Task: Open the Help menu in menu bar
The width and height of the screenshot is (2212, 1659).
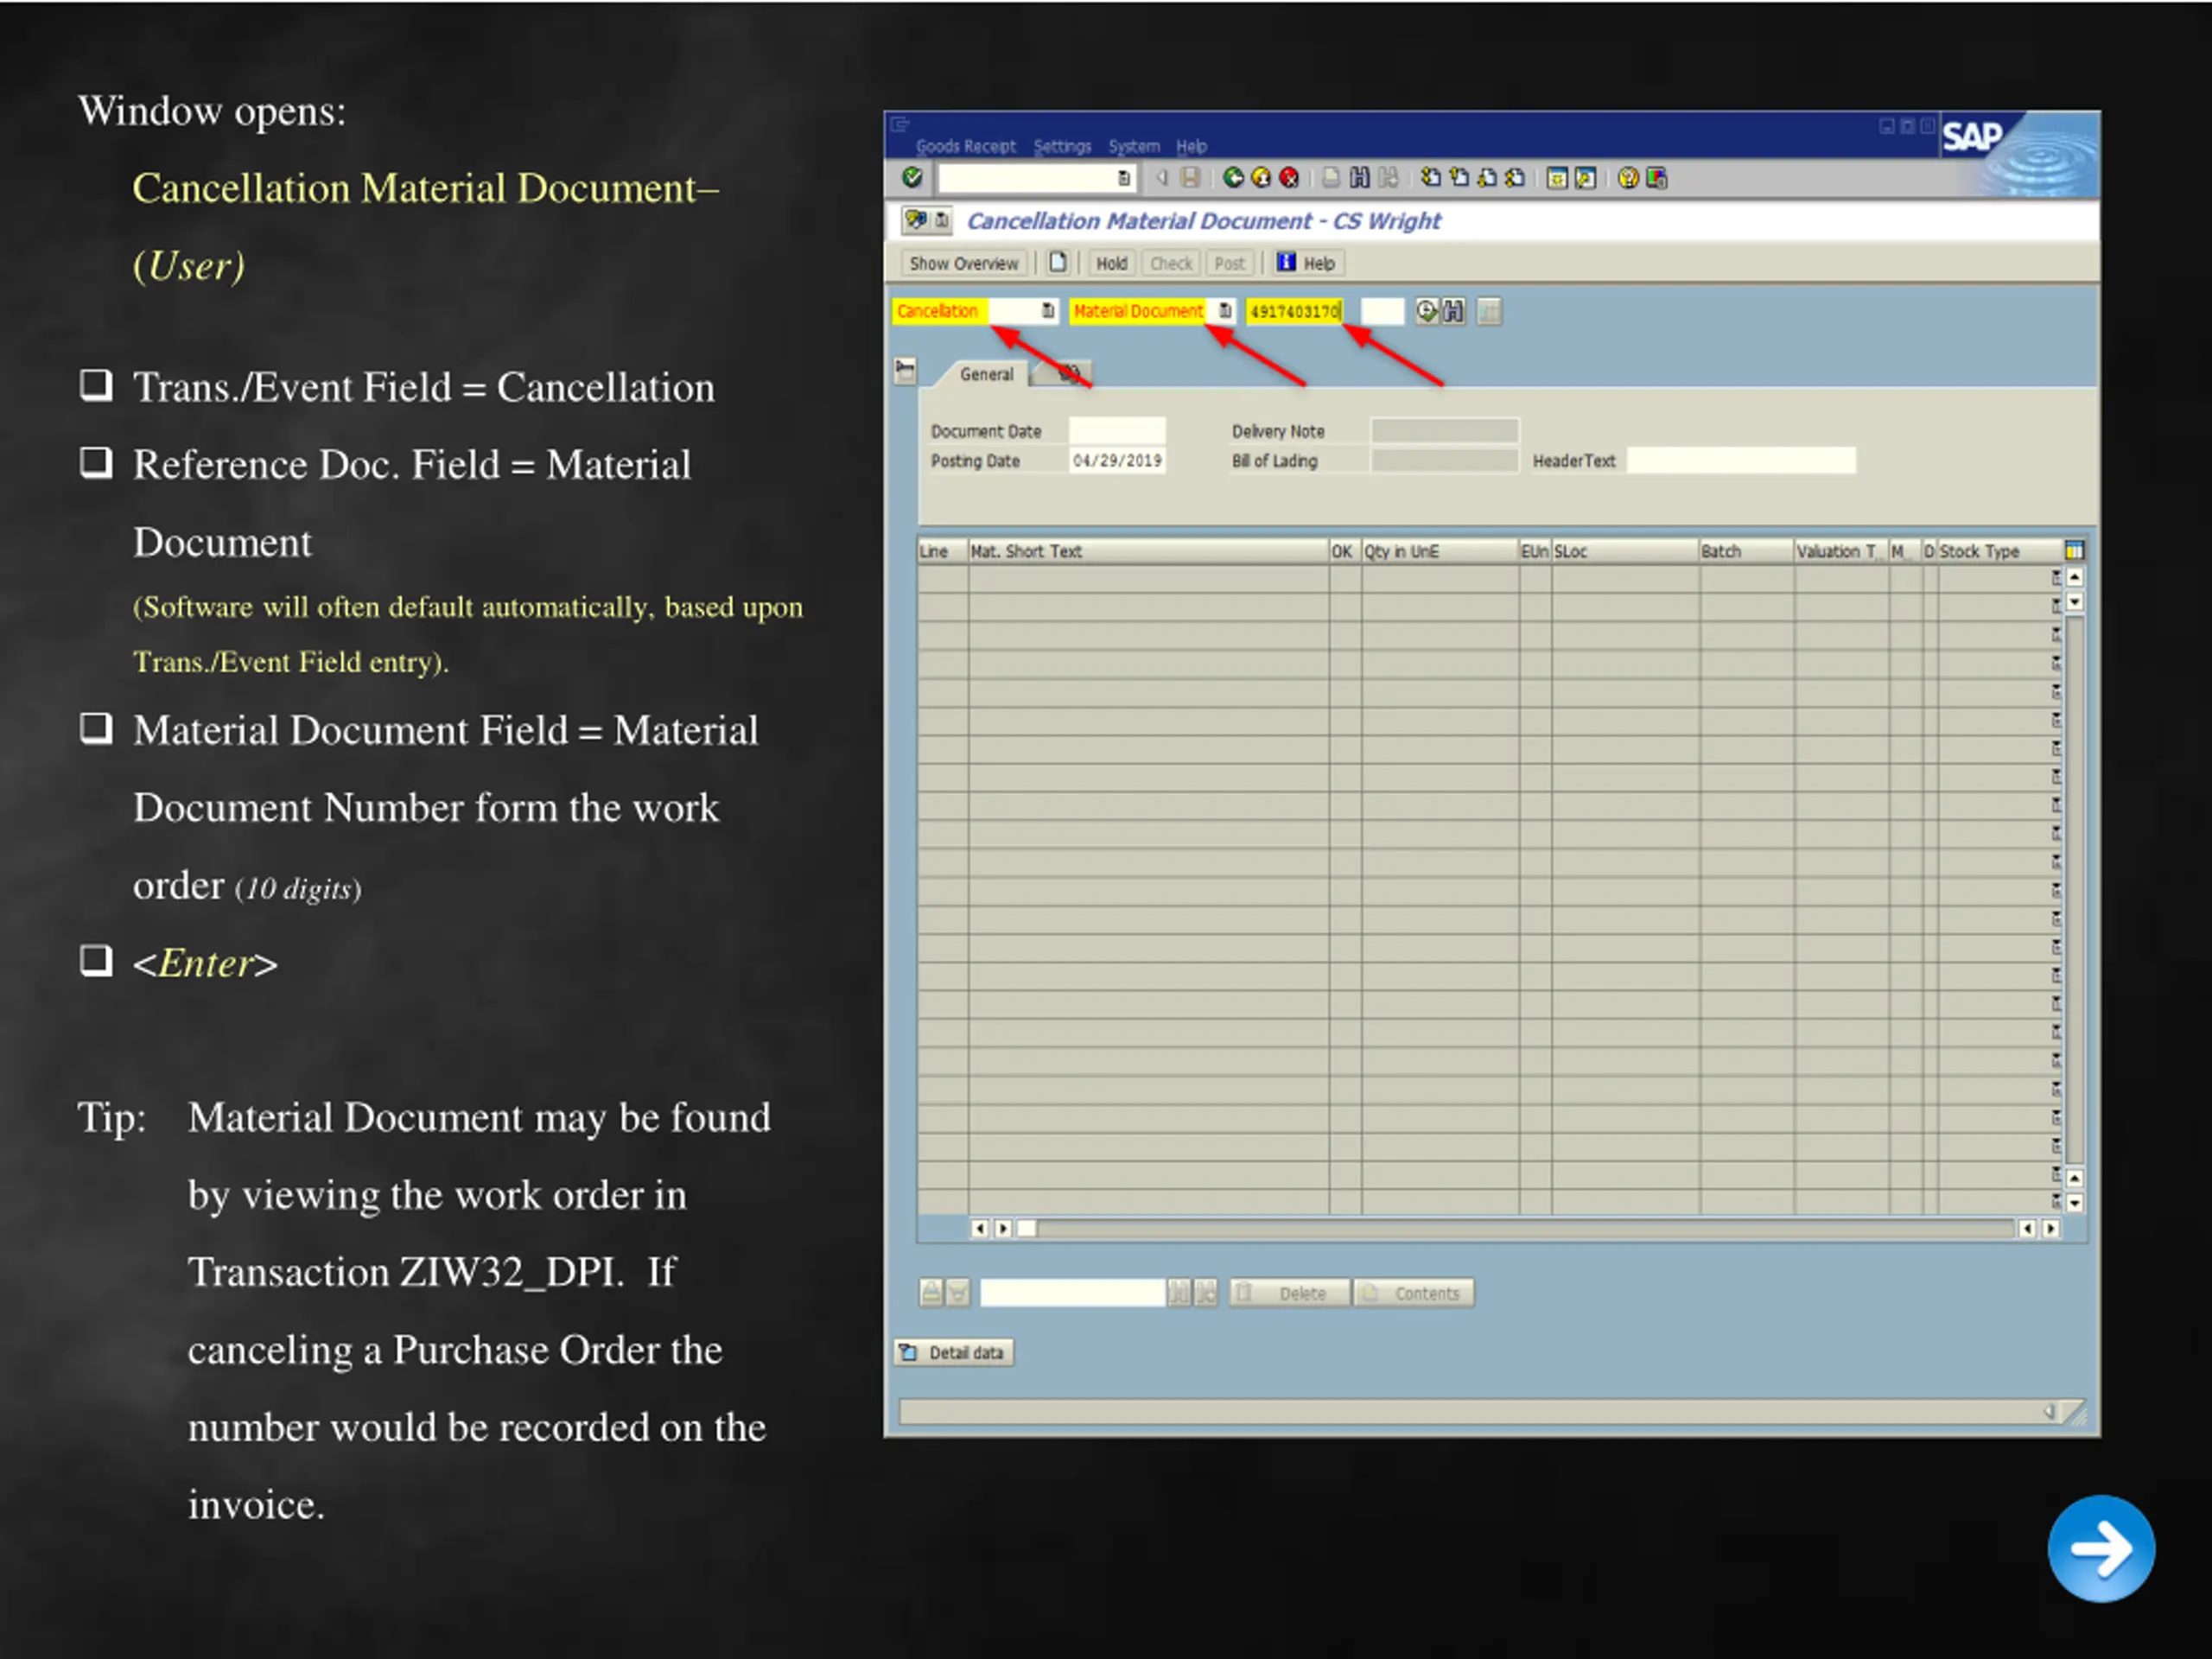Action: tap(1191, 146)
